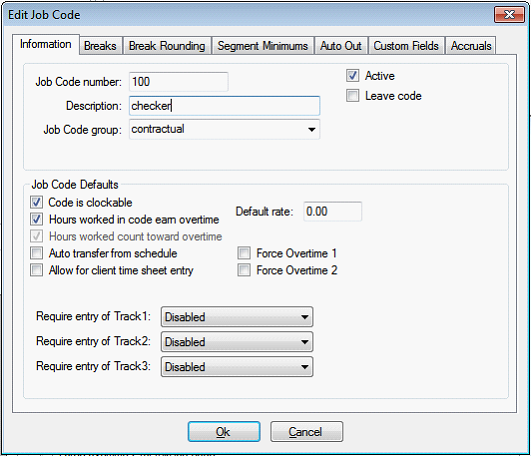This screenshot has width=532, height=457.
Task: Open the Custom Fields tab
Action: tap(406, 46)
